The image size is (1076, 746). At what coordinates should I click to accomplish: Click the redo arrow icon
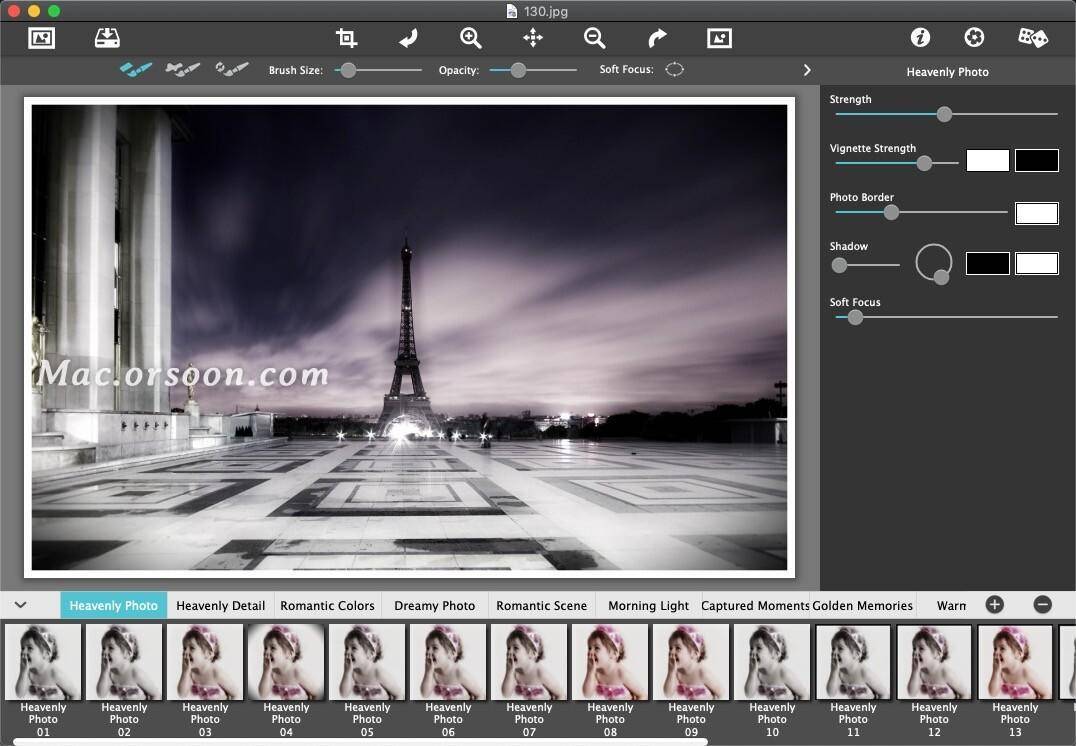coord(657,38)
